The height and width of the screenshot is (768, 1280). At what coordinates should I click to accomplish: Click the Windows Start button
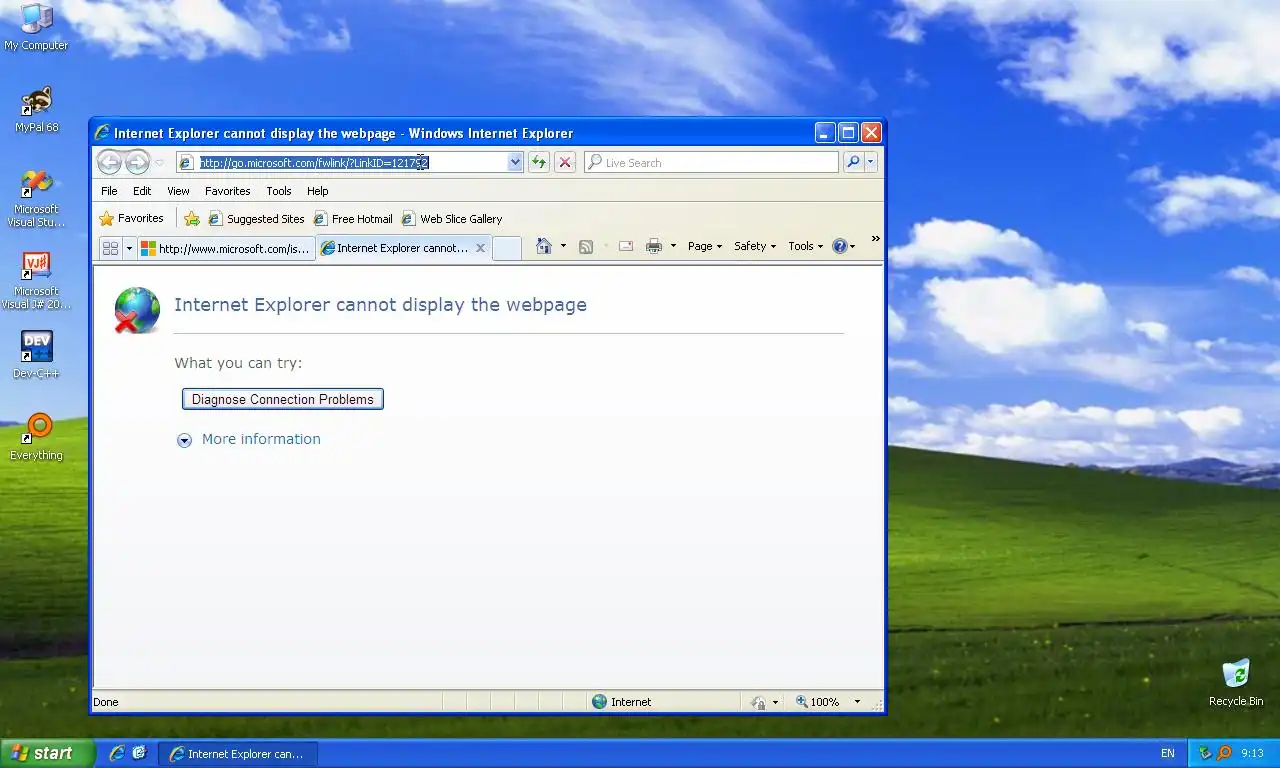click(46, 753)
